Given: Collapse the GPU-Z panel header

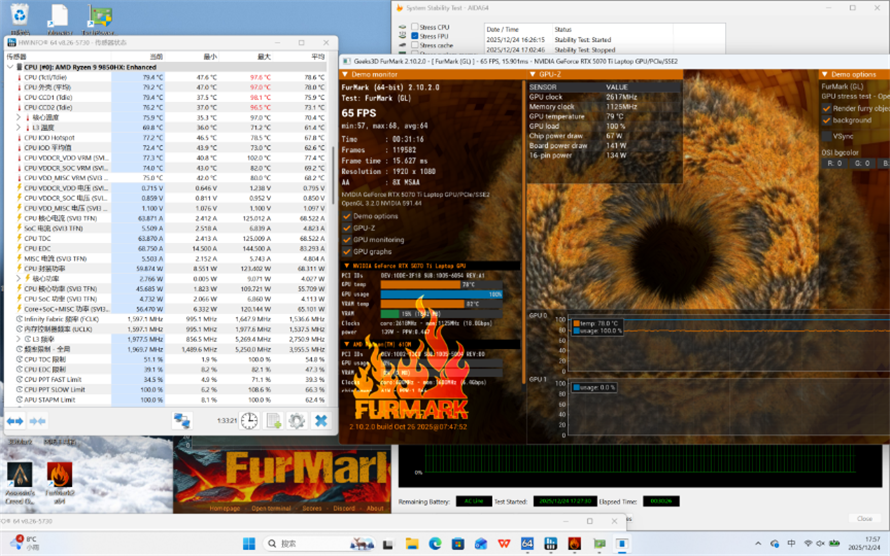Looking at the screenshot, I should pos(532,74).
